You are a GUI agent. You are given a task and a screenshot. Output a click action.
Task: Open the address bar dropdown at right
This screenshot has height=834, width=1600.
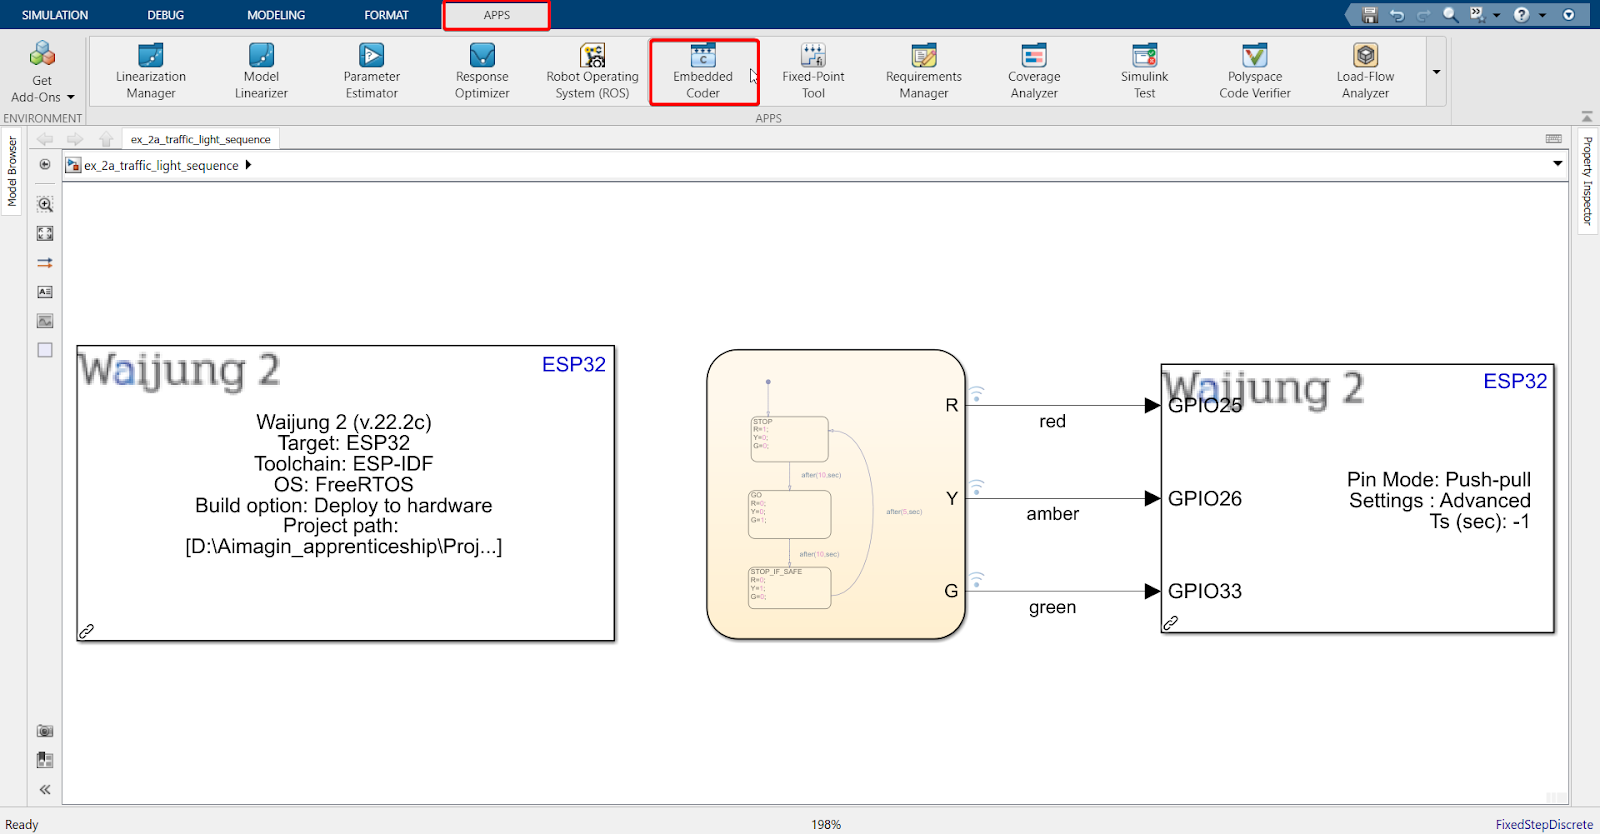pyautogui.click(x=1557, y=164)
